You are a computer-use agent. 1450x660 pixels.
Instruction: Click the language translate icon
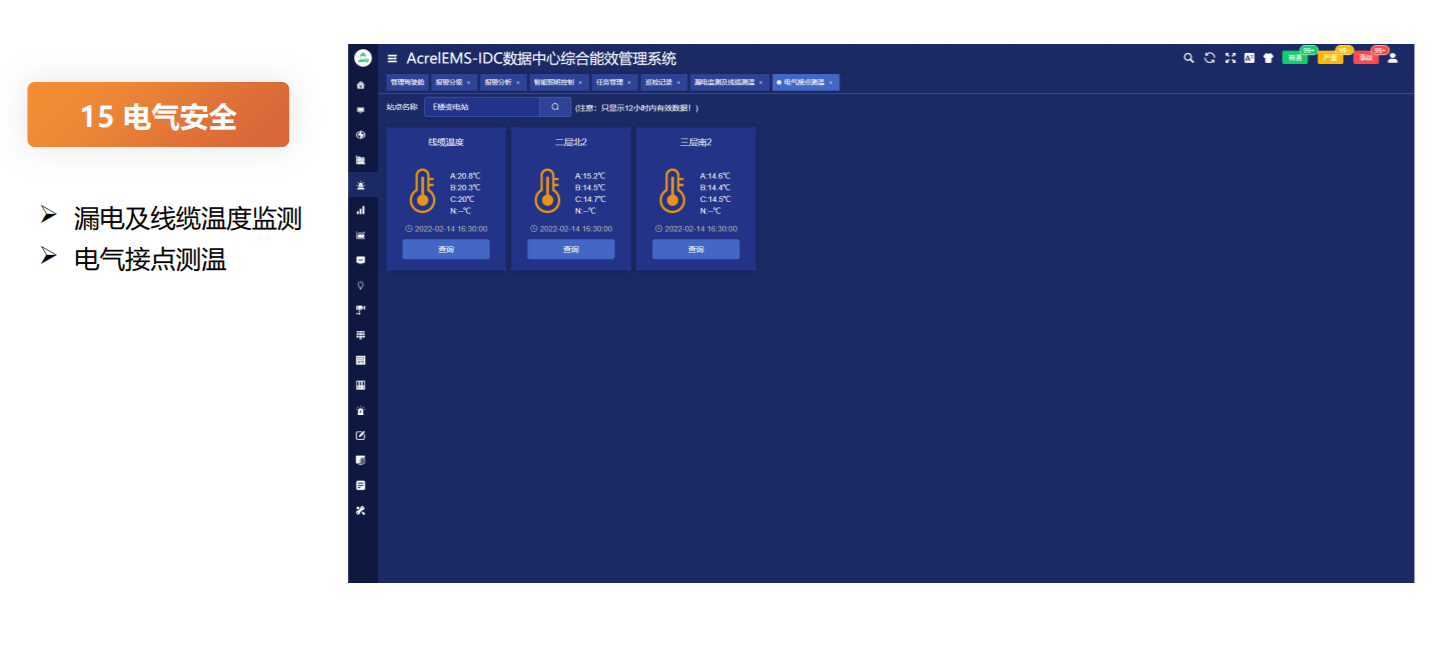pos(1249,58)
